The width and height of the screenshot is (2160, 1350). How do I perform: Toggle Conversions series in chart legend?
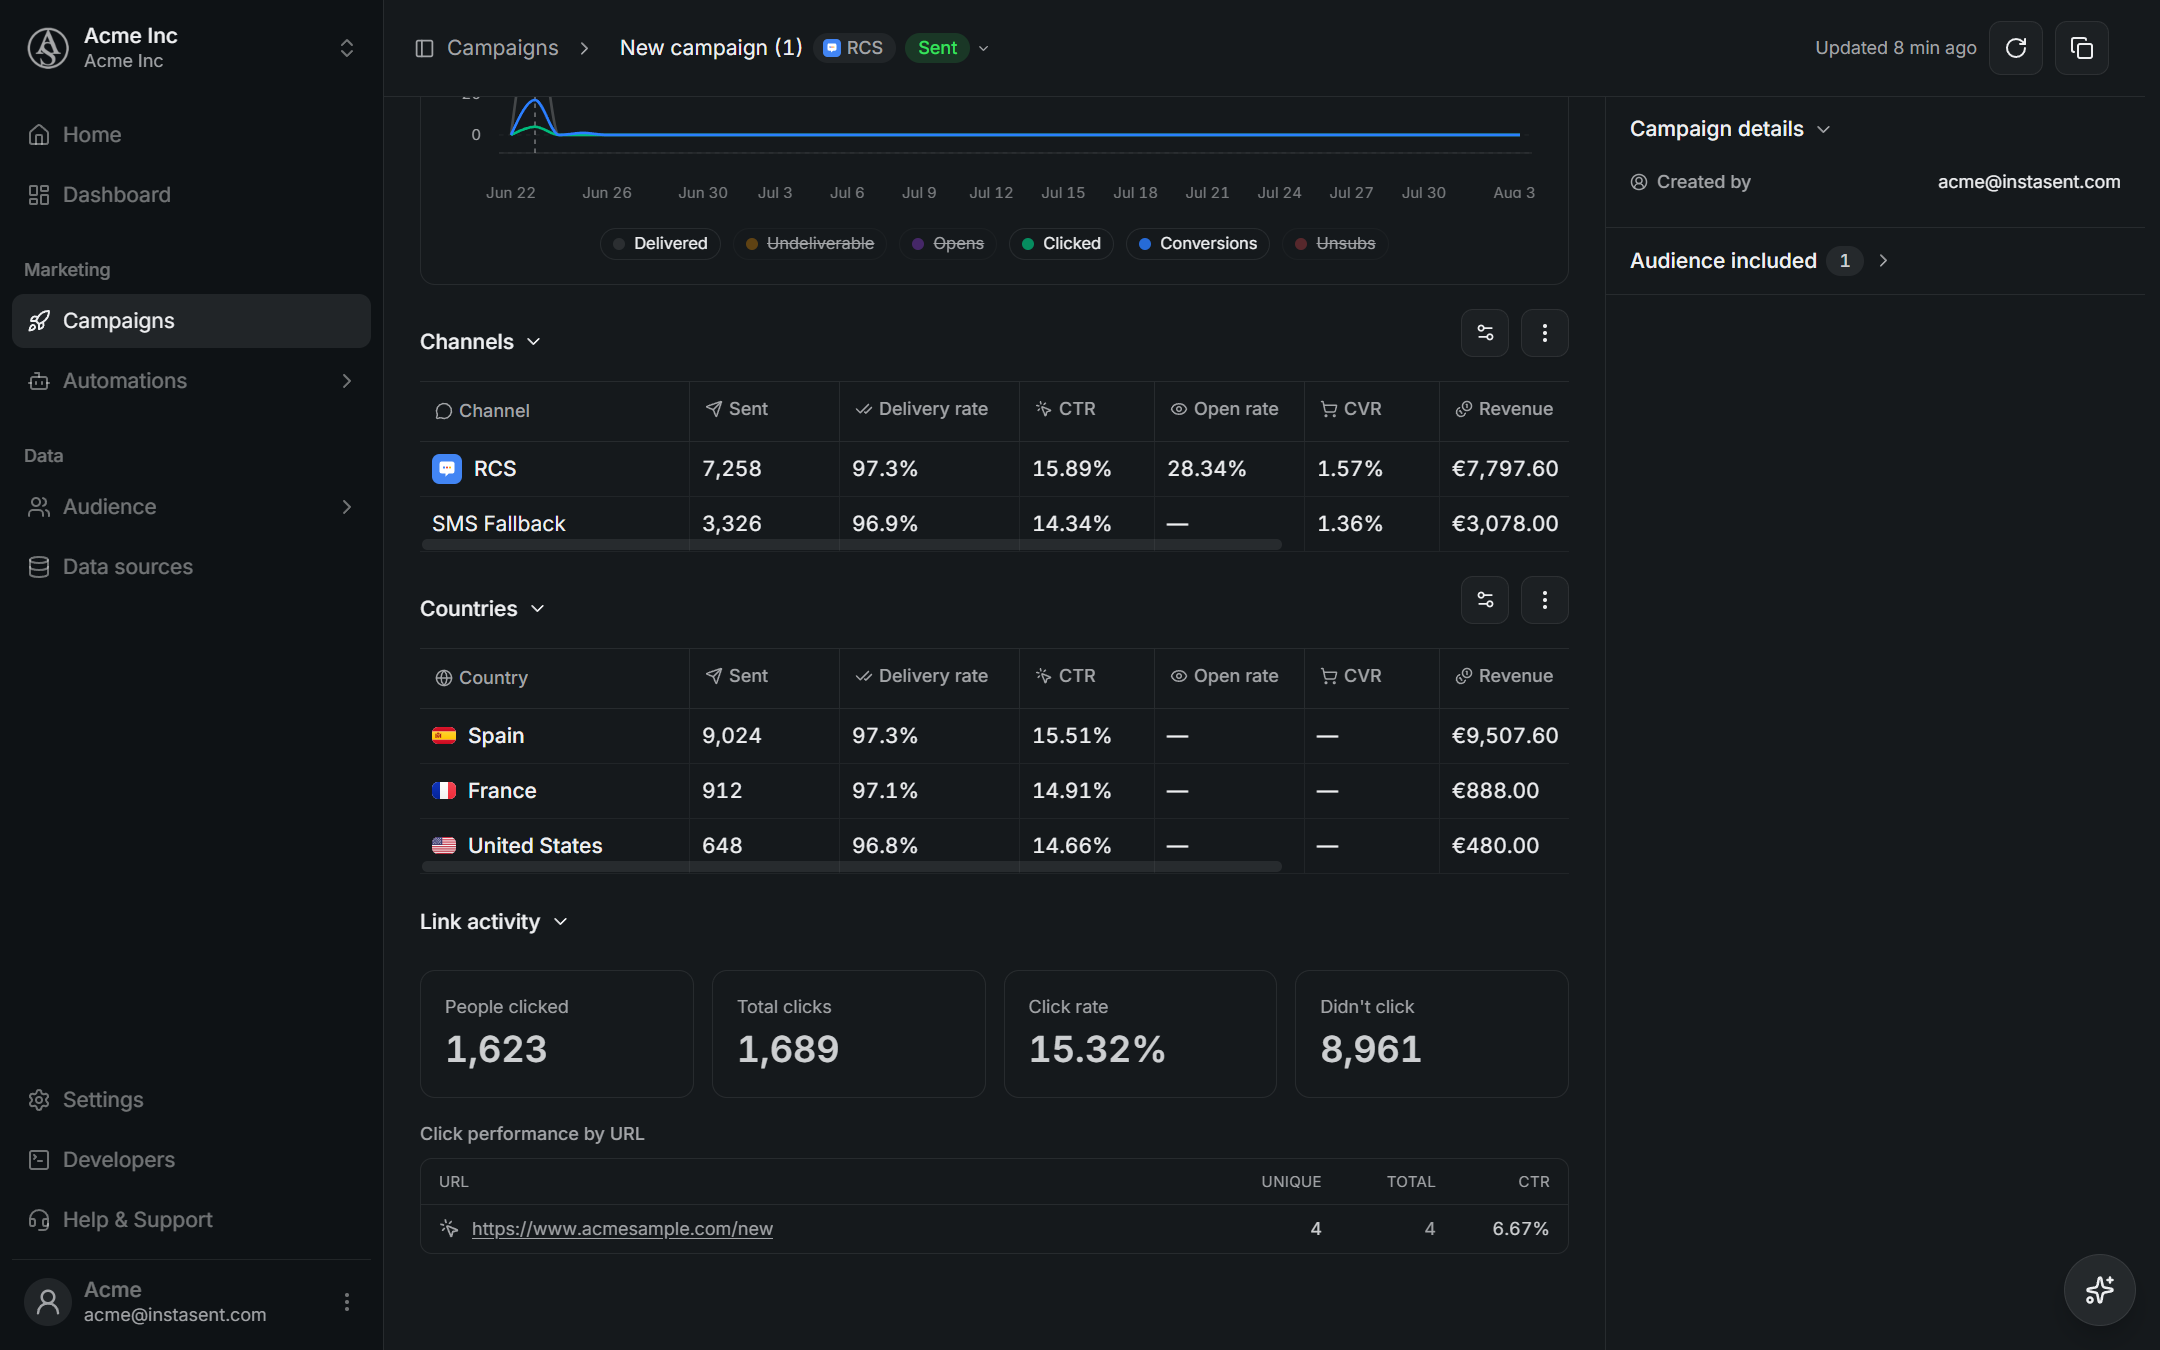click(x=1198, y=244)
